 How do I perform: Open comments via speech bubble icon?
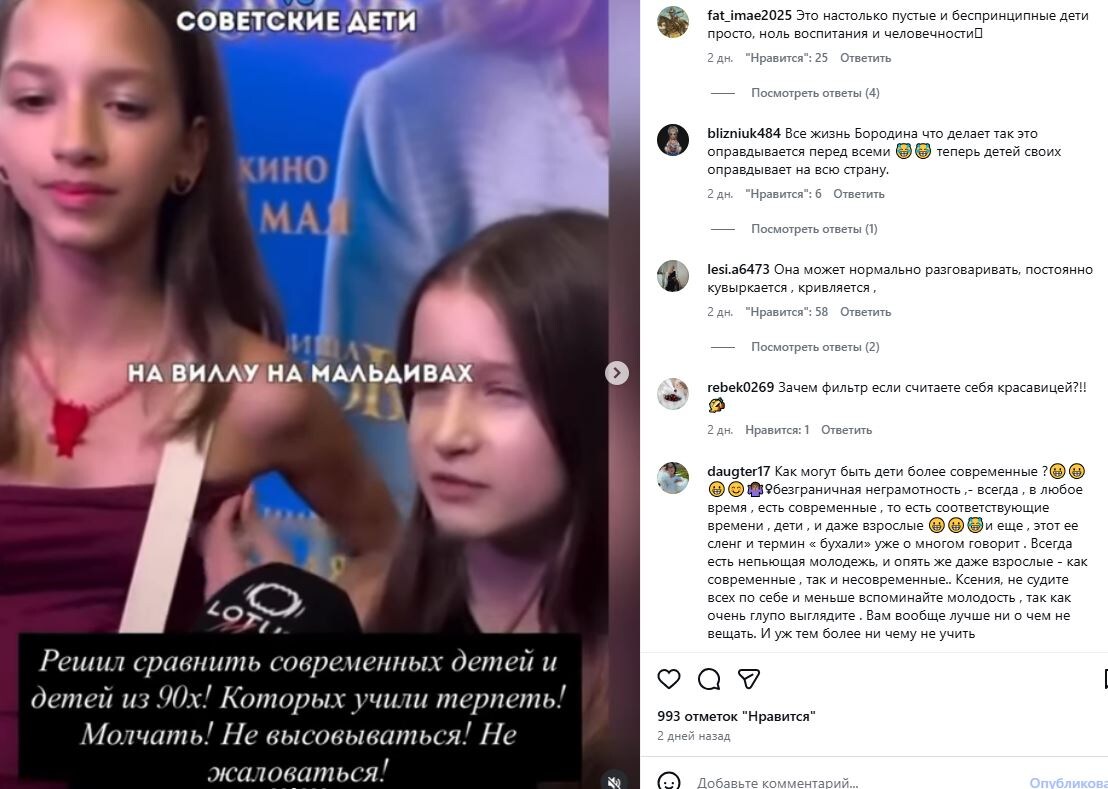pos(709,679)
